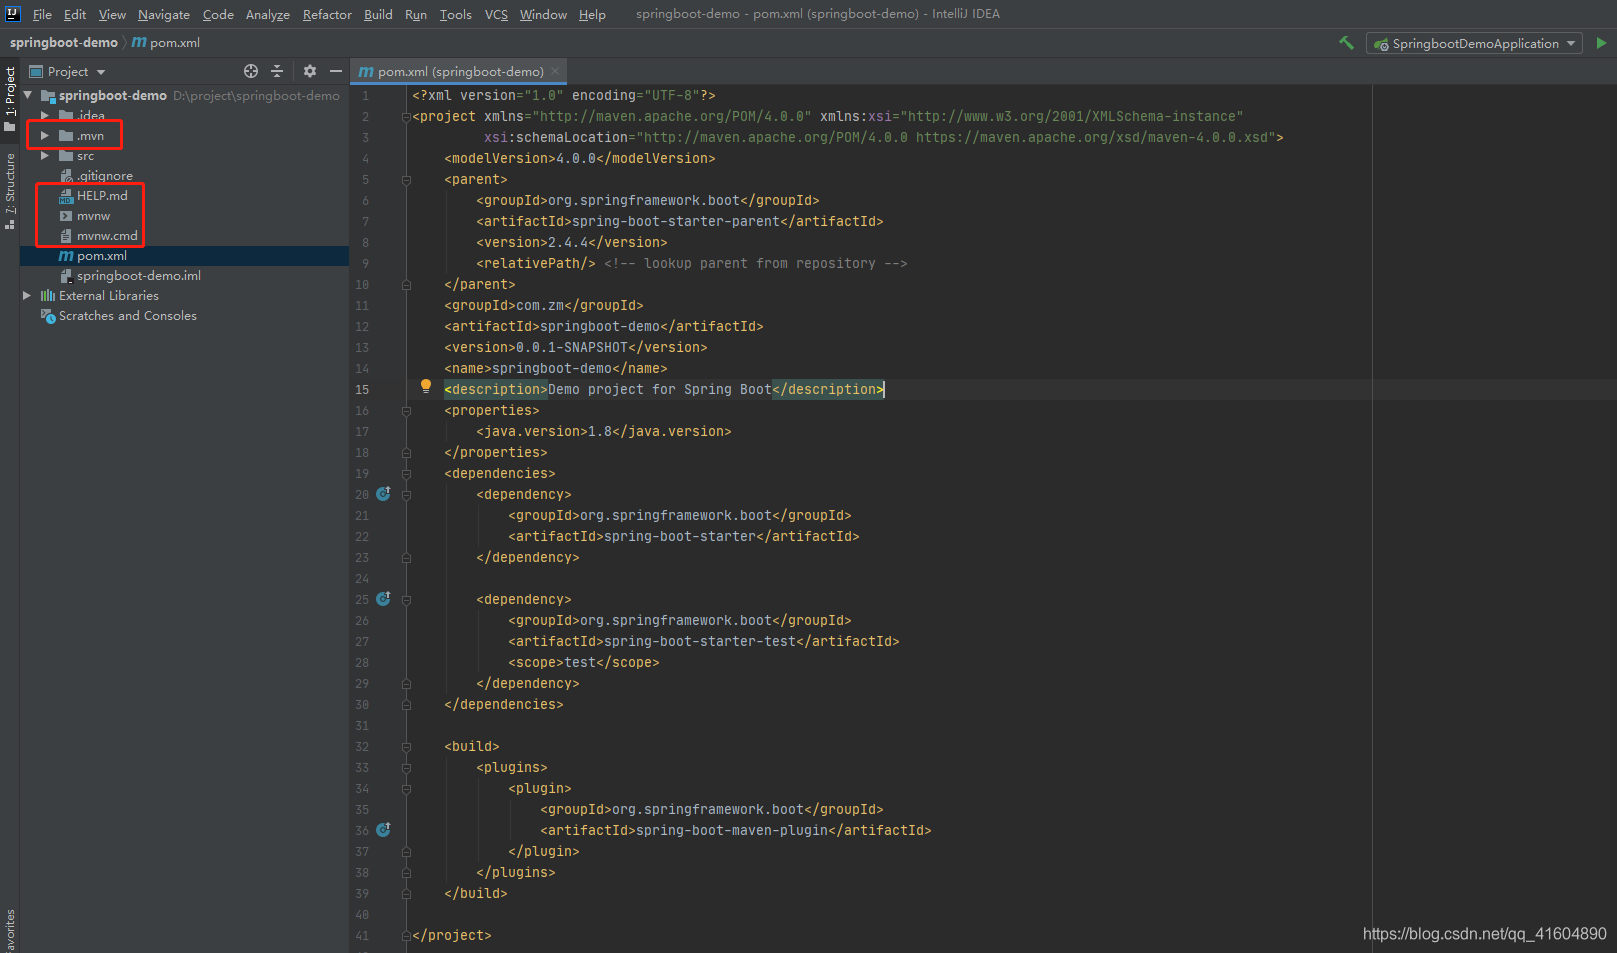Click the locate file target icon in Project panel

pos(251,71)
